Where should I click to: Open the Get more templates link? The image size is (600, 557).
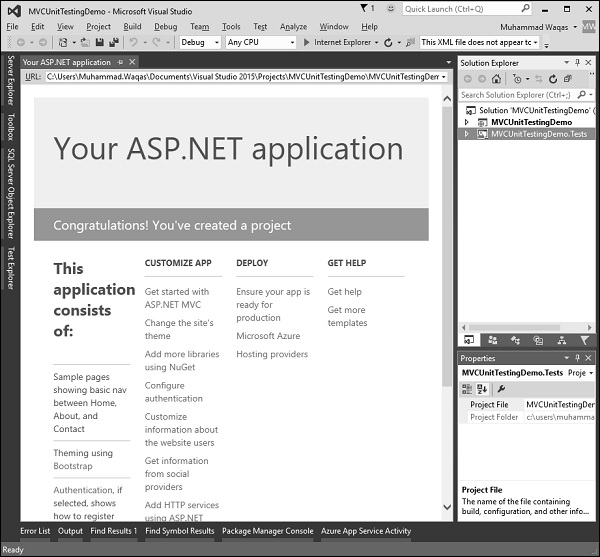[x=347, y=316]
